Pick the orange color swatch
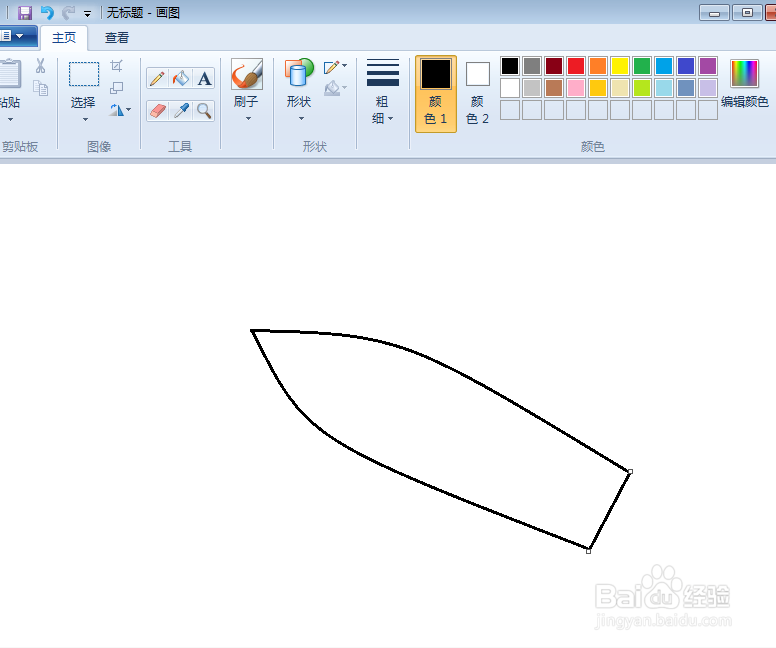Image resolution: width=776 pixels, height=648 pixels. (598, 66)
